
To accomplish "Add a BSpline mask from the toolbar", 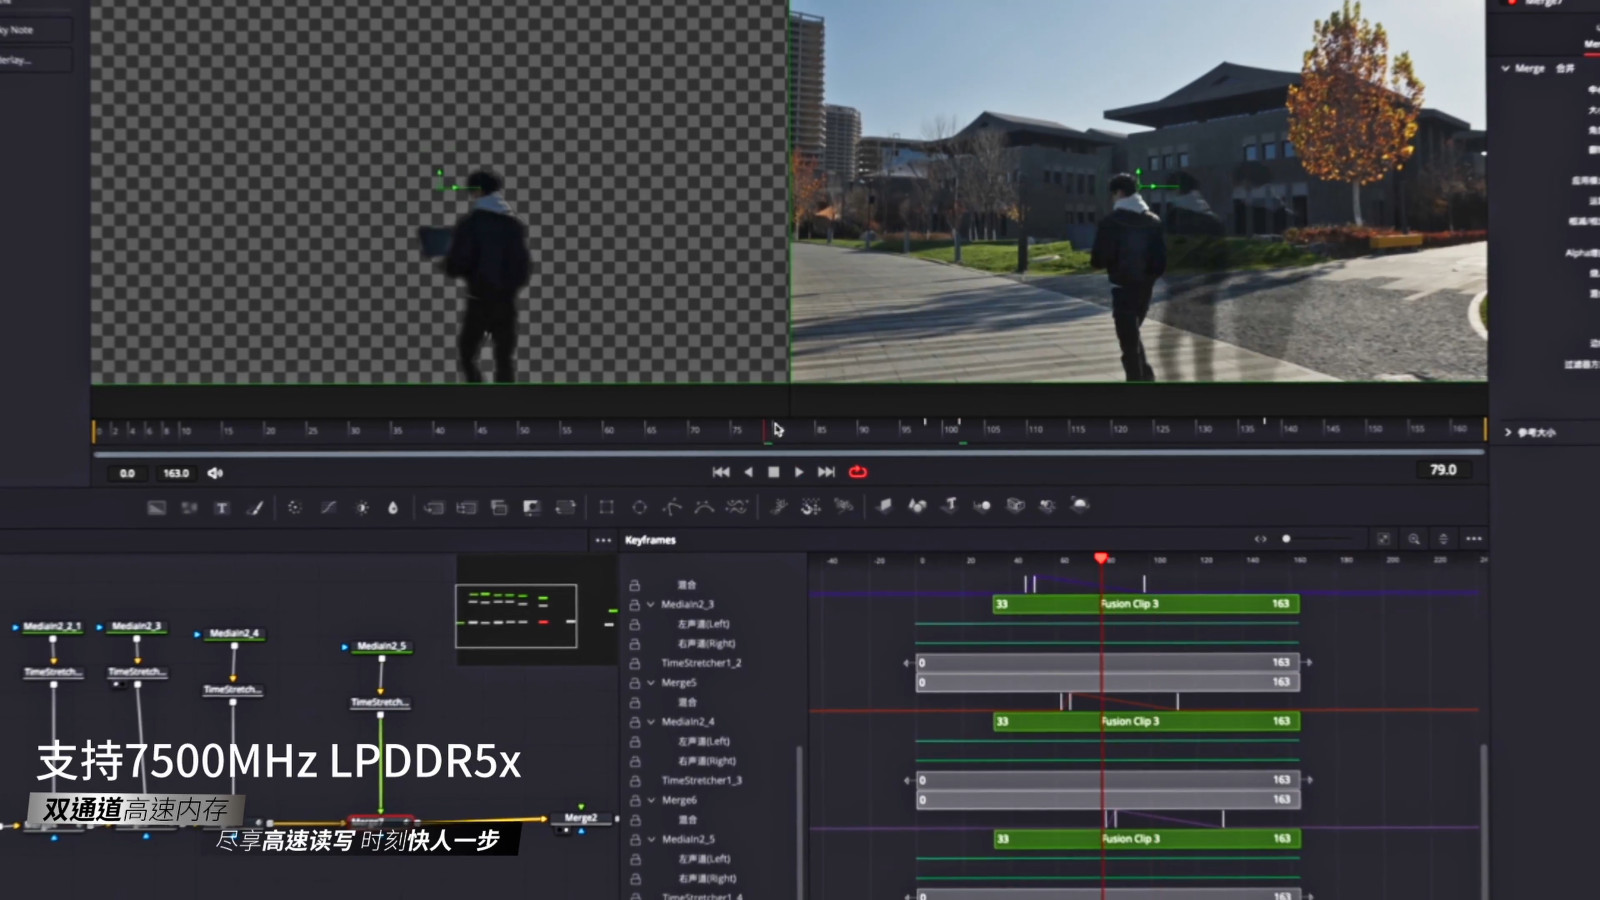I will point(705,507).
